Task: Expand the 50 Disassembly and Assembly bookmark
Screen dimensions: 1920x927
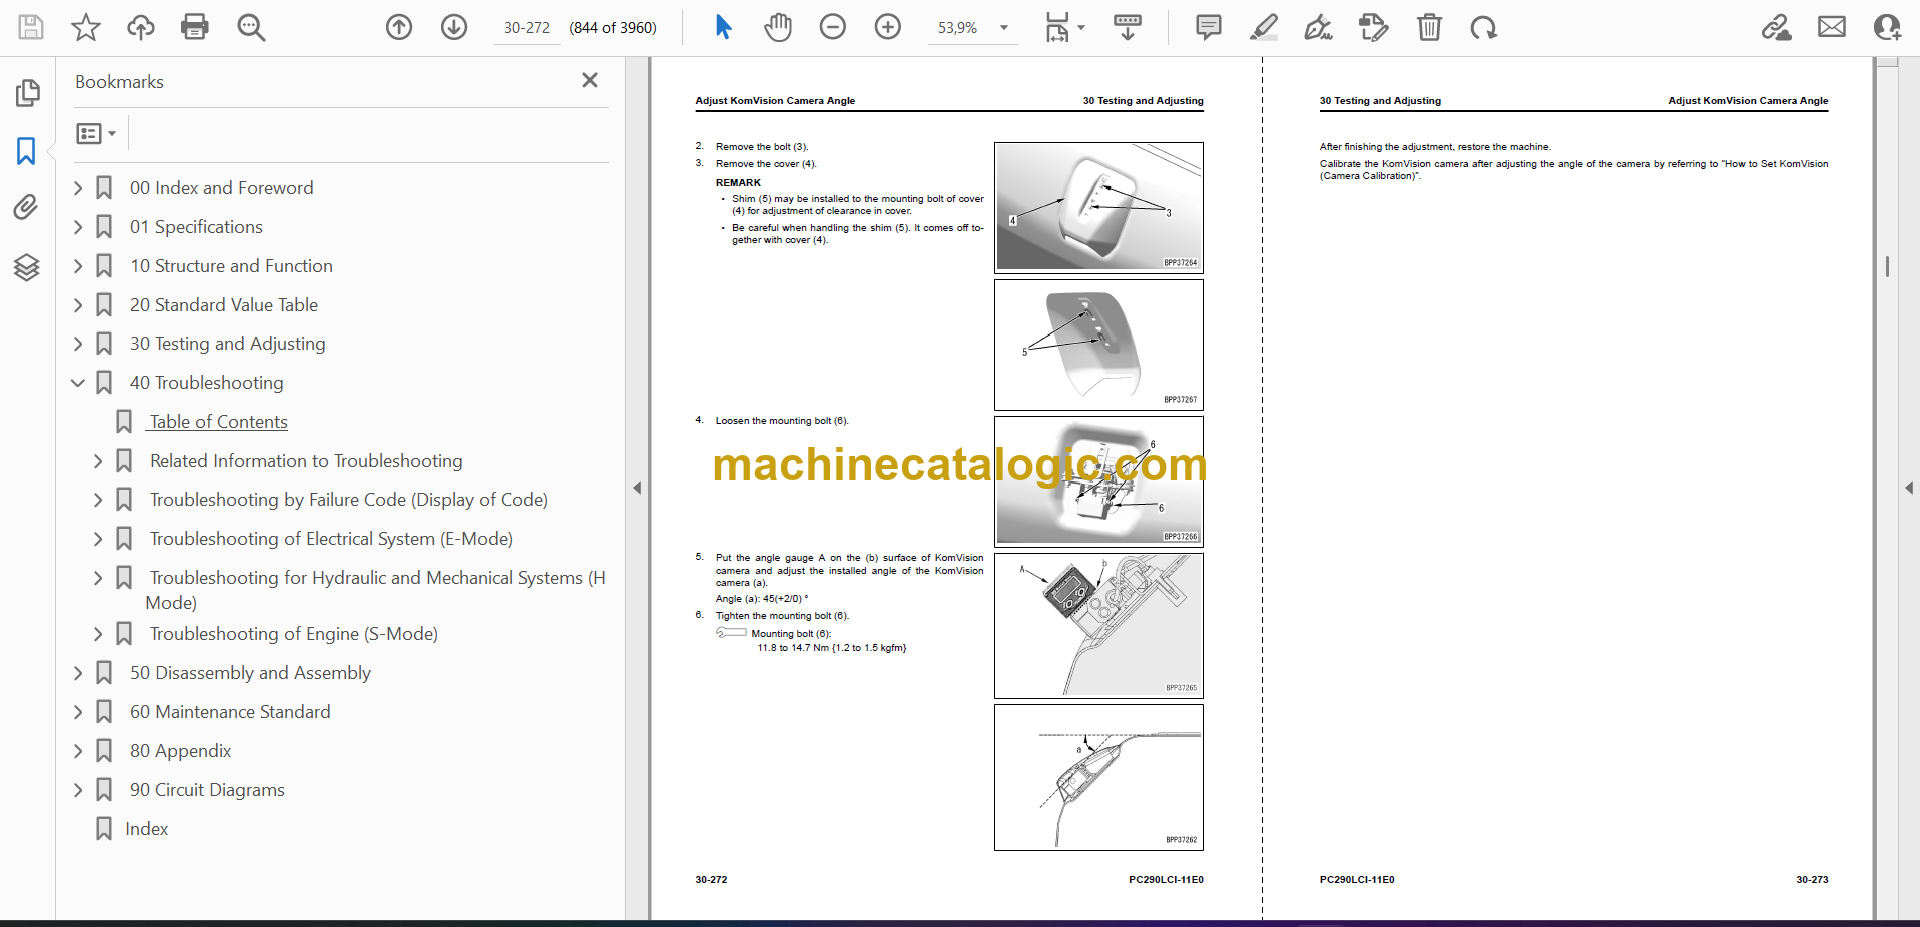Action: click(78, 672)
